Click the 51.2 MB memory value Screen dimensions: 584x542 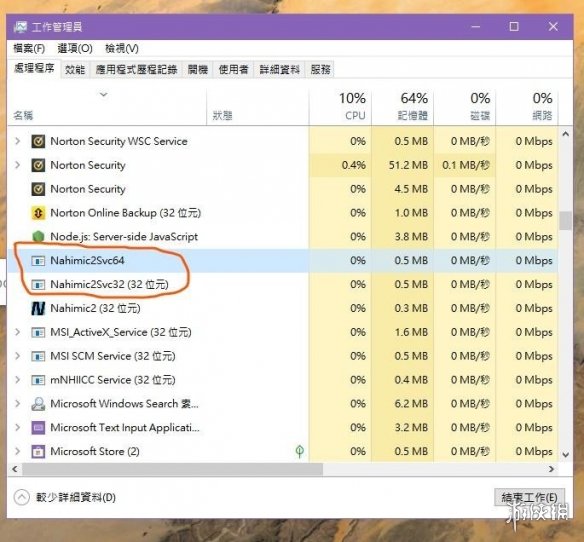[408, 165]
